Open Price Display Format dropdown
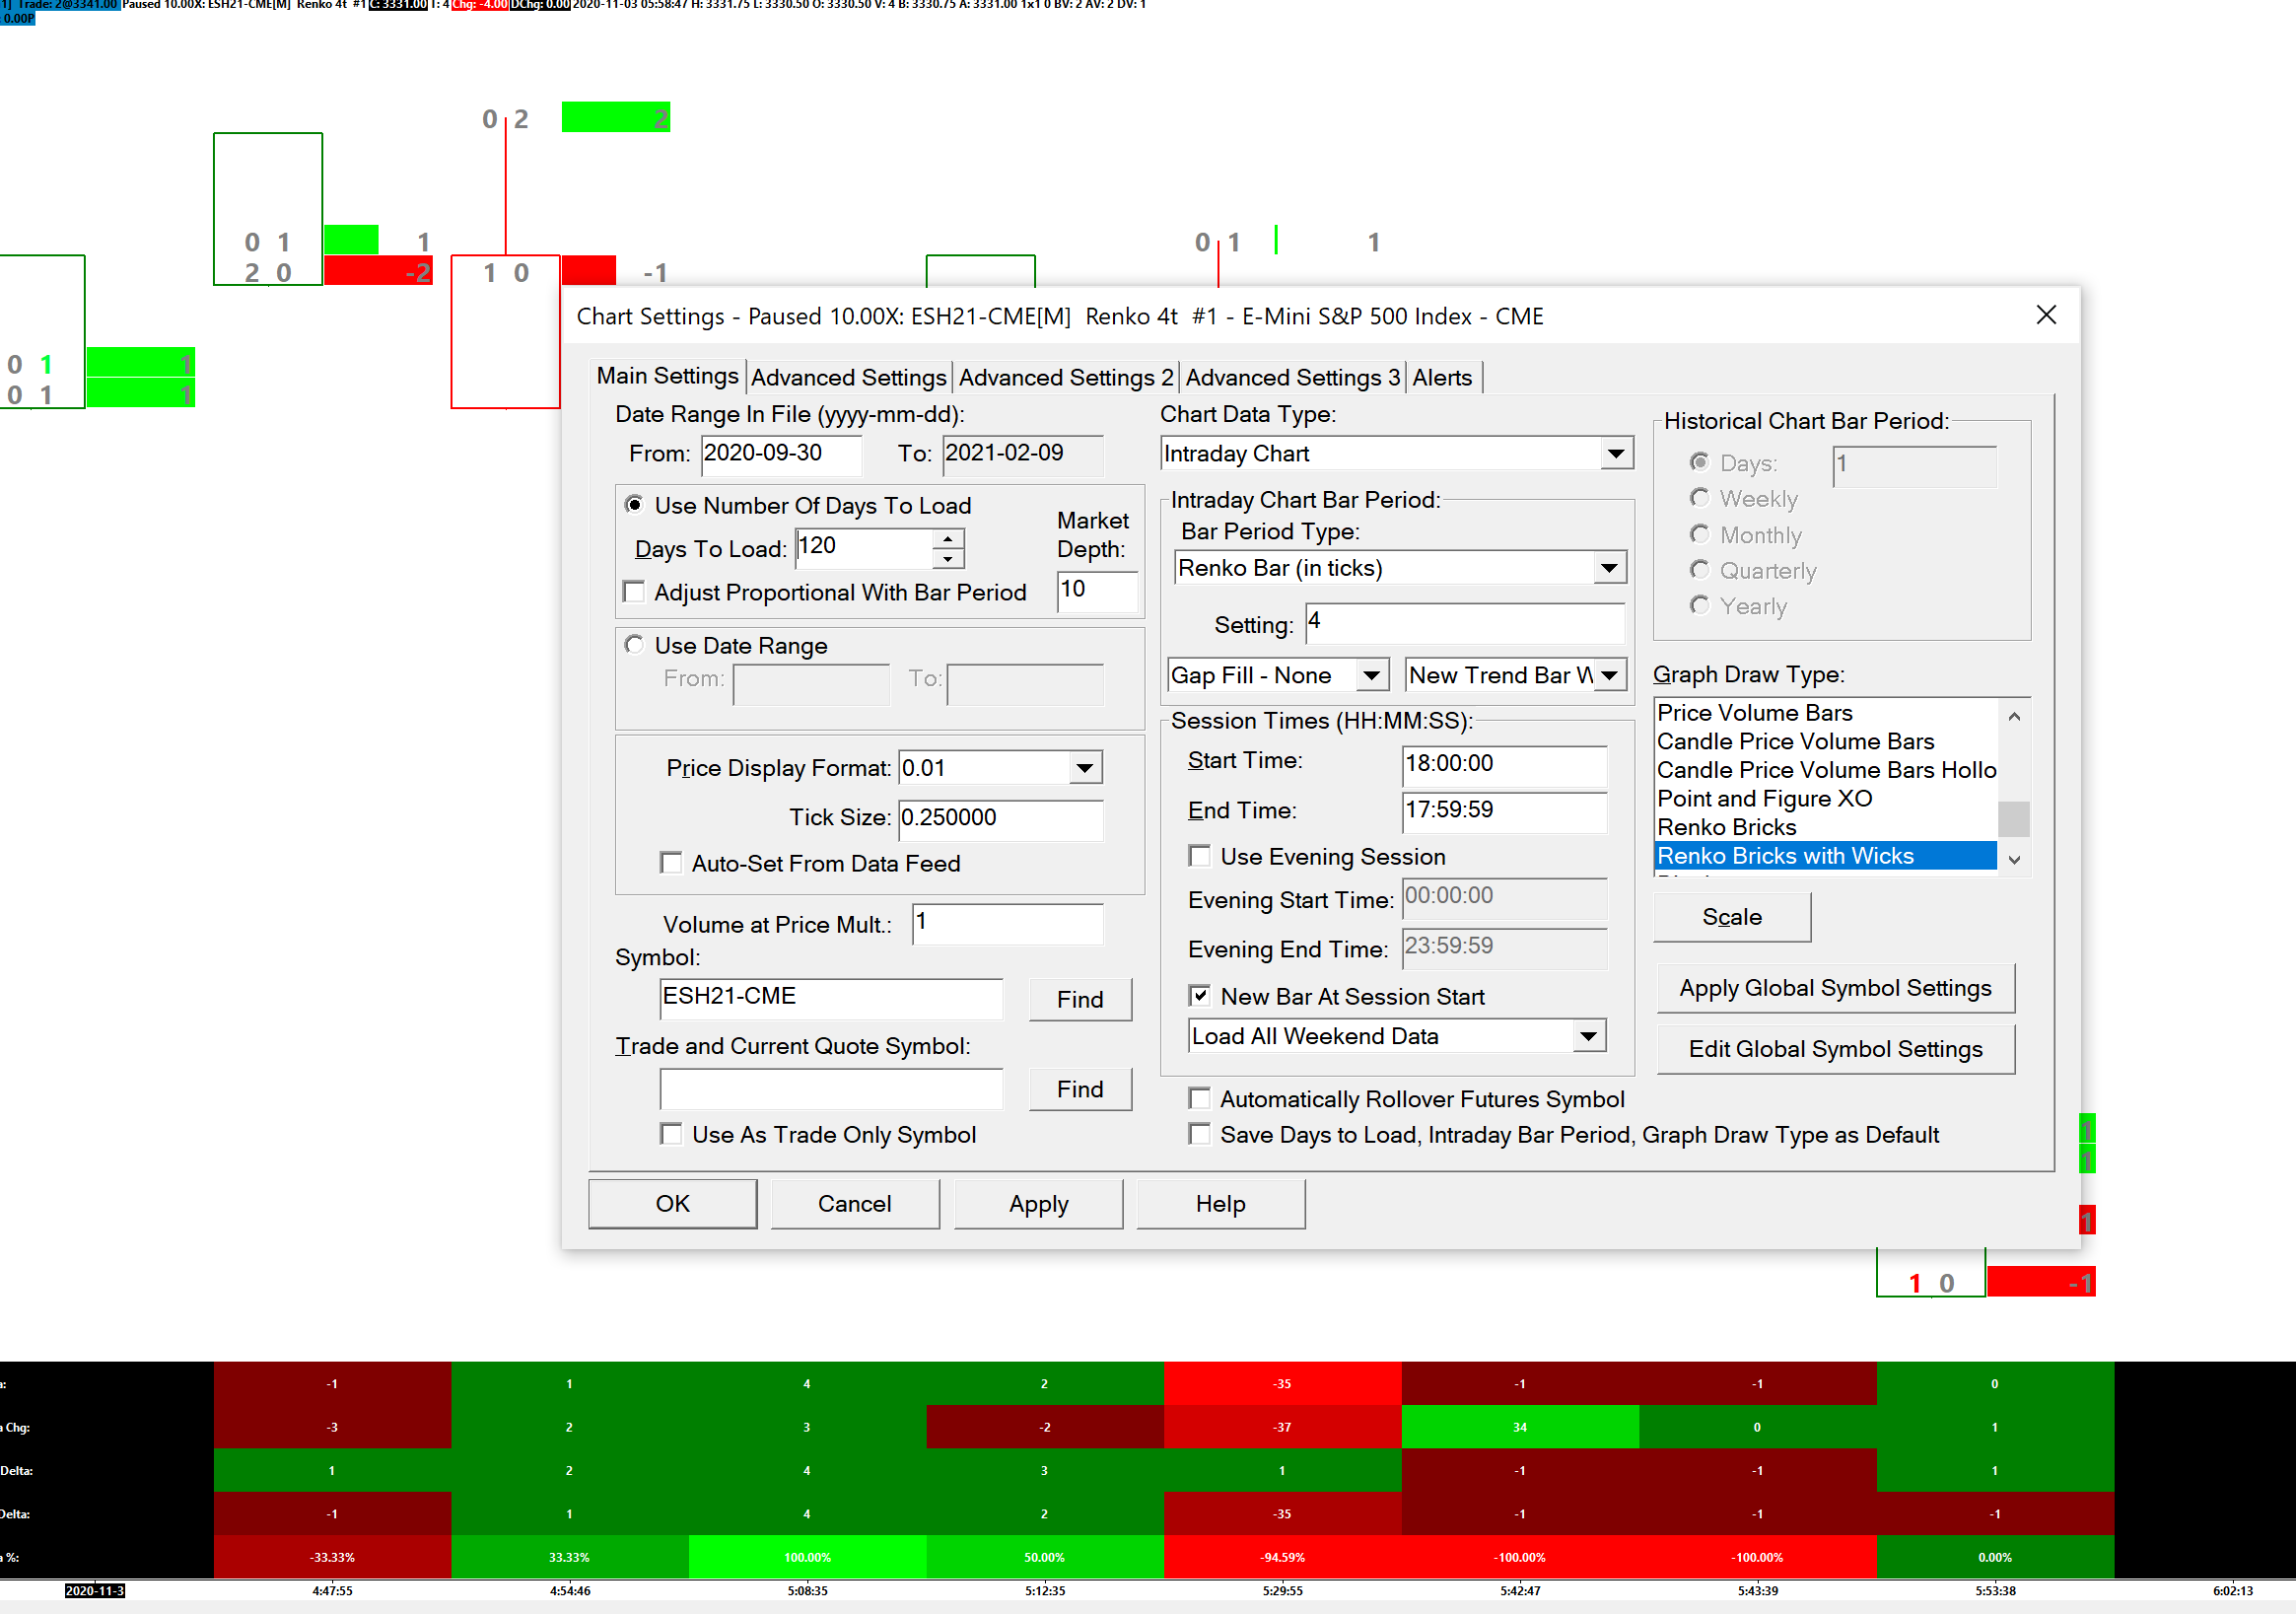This screenshot has width=2296, height=1614. click(1084, 768)
